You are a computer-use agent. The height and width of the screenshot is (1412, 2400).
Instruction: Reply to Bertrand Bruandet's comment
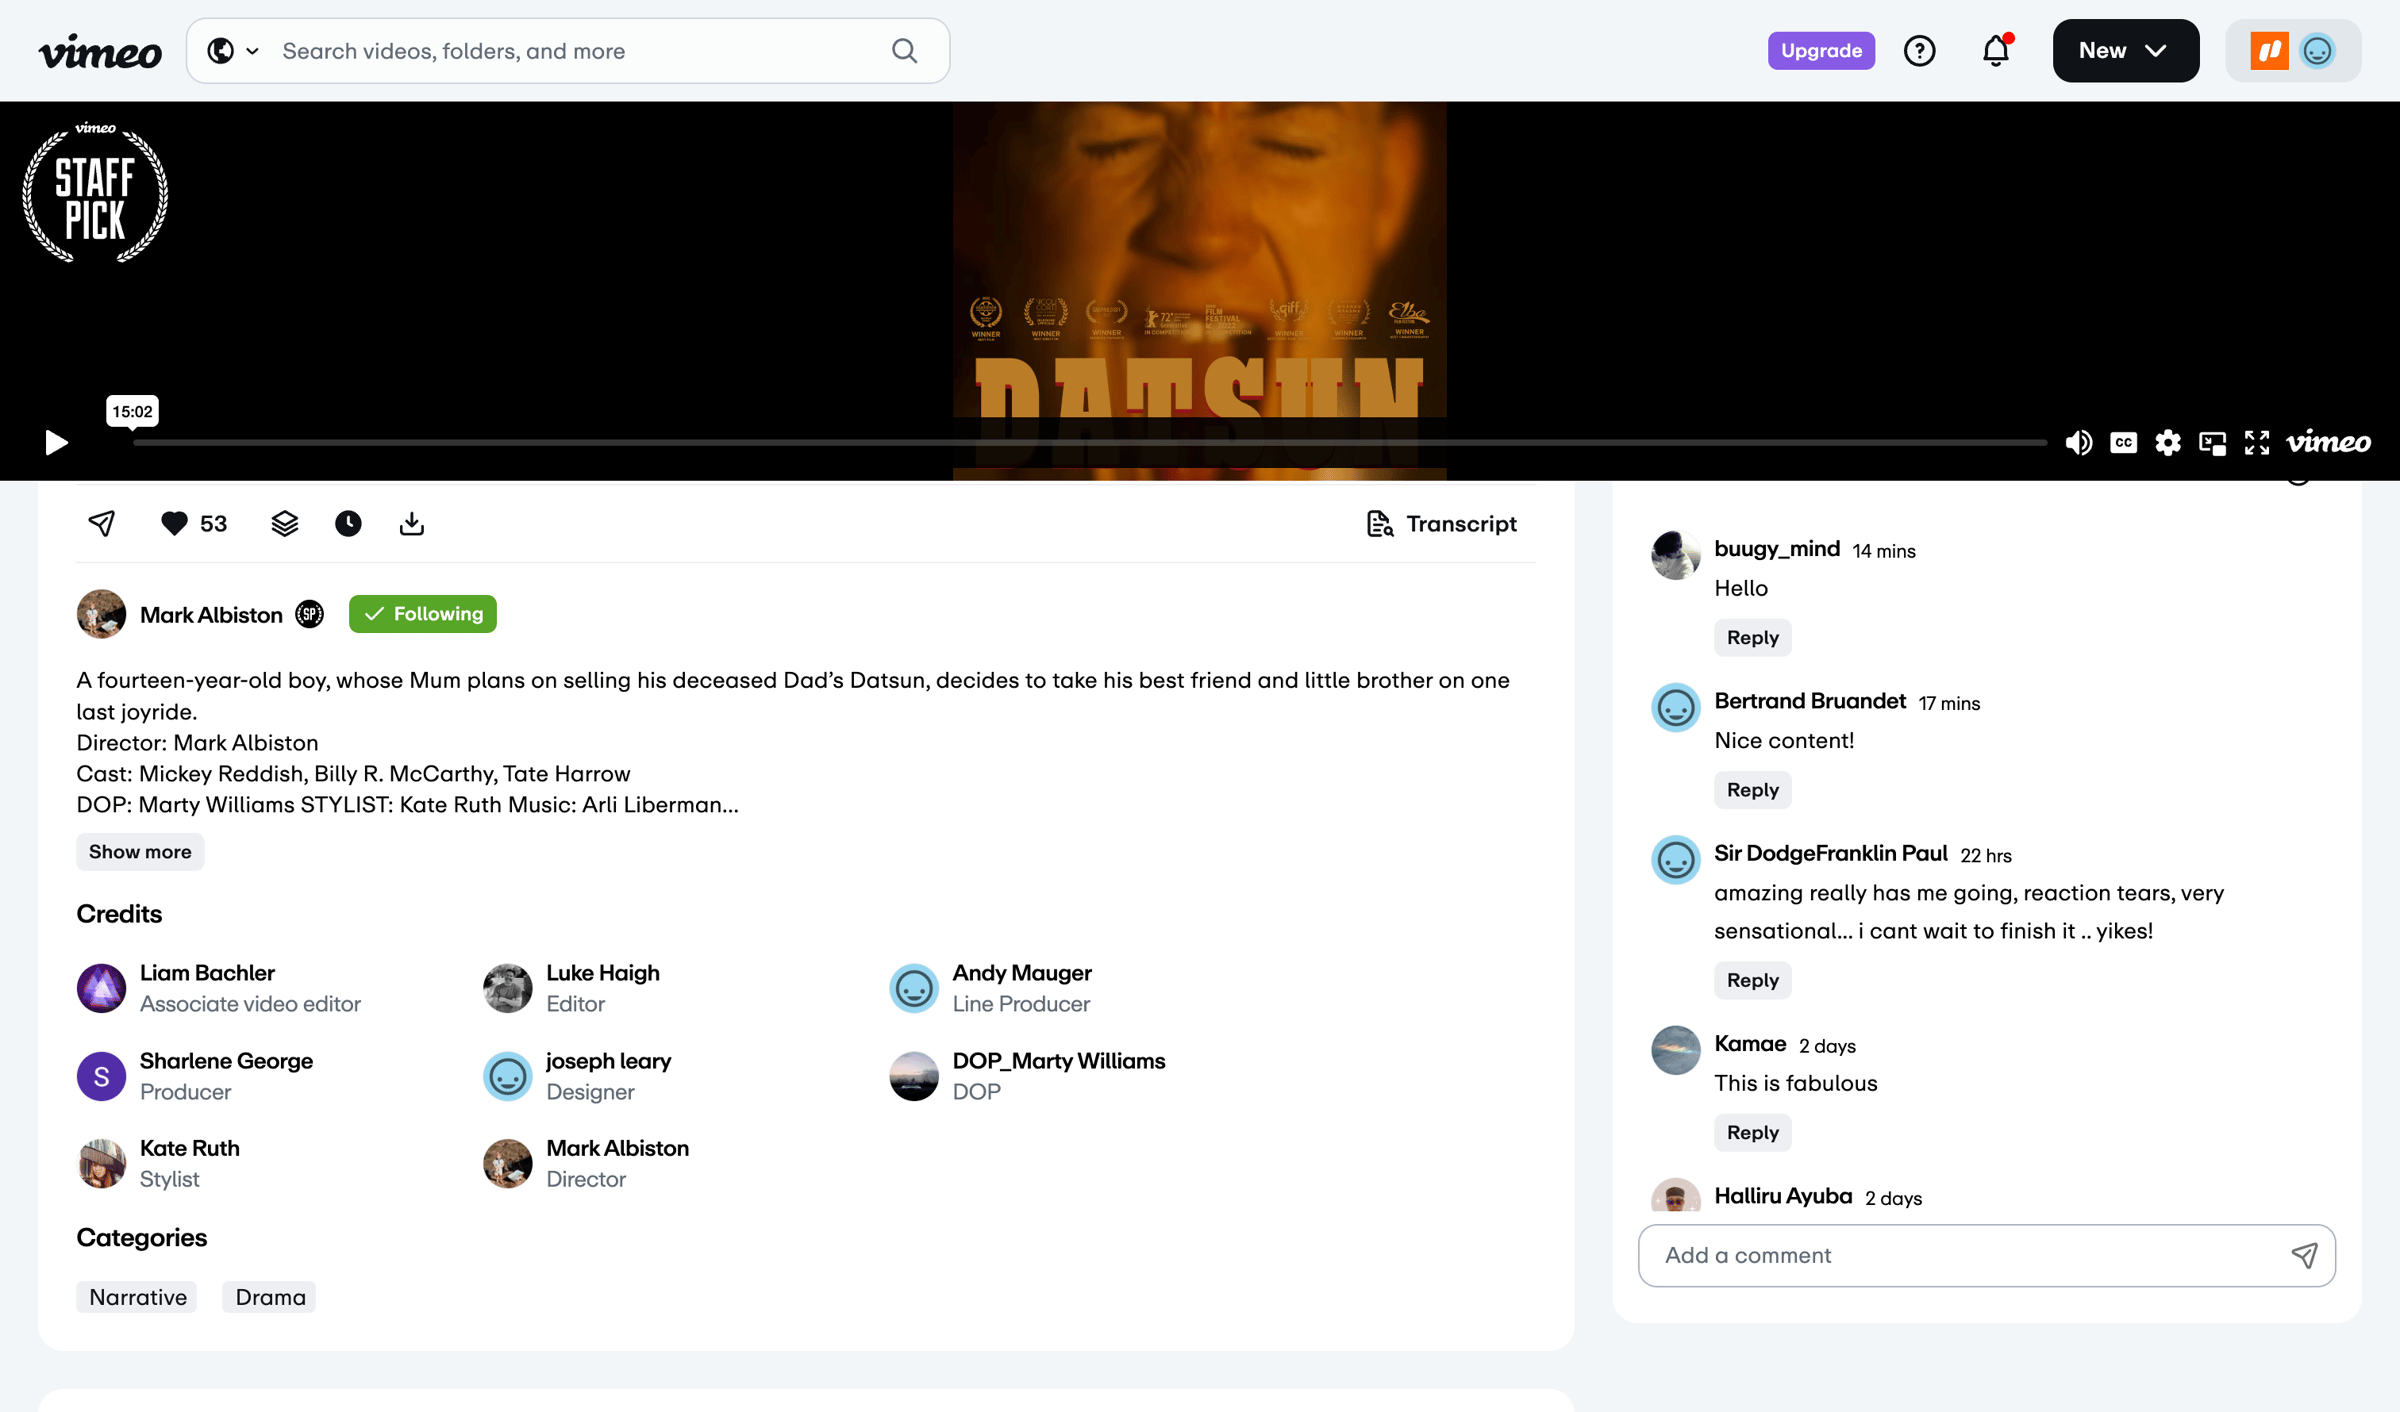click(x=1753, y=790)
